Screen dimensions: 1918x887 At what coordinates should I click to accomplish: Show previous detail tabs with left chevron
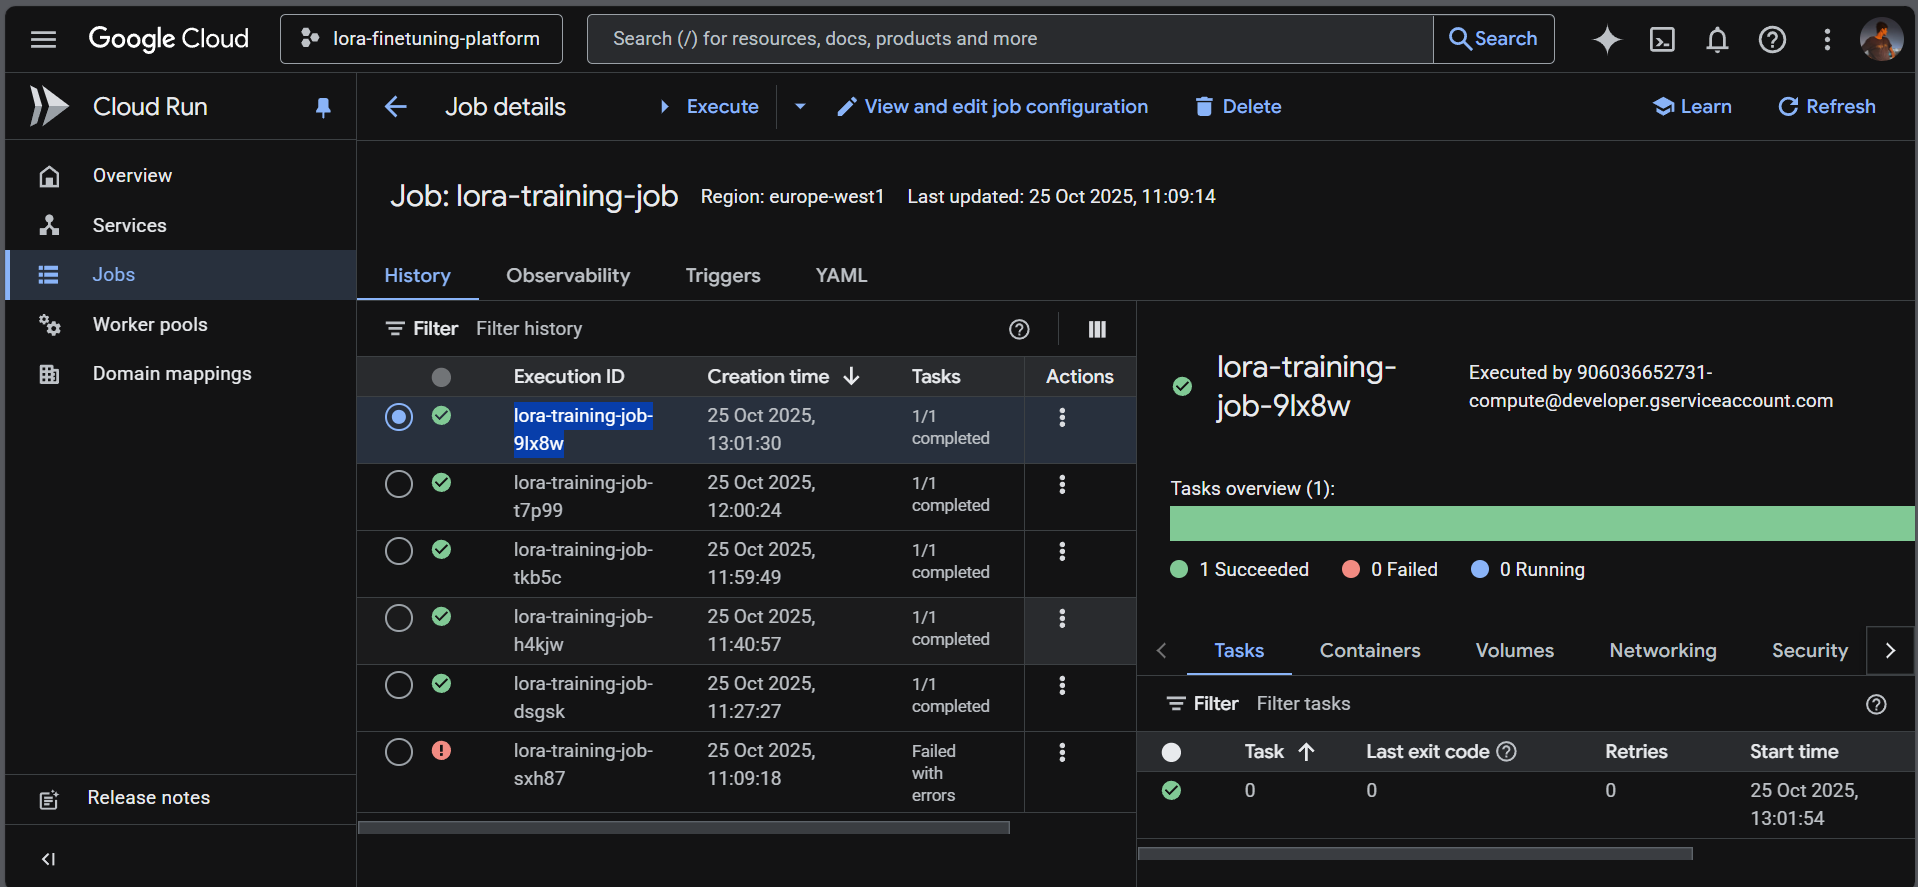tap(1161, 650)
